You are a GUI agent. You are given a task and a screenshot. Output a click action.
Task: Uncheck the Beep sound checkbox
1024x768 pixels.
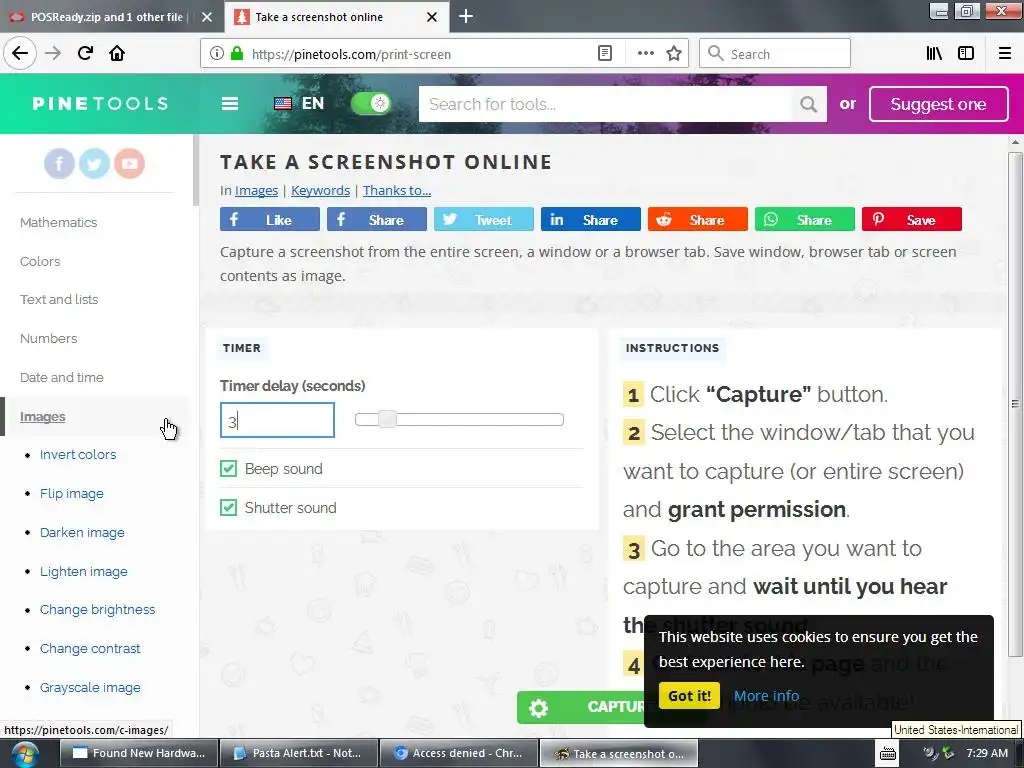[x=229, y=468]
